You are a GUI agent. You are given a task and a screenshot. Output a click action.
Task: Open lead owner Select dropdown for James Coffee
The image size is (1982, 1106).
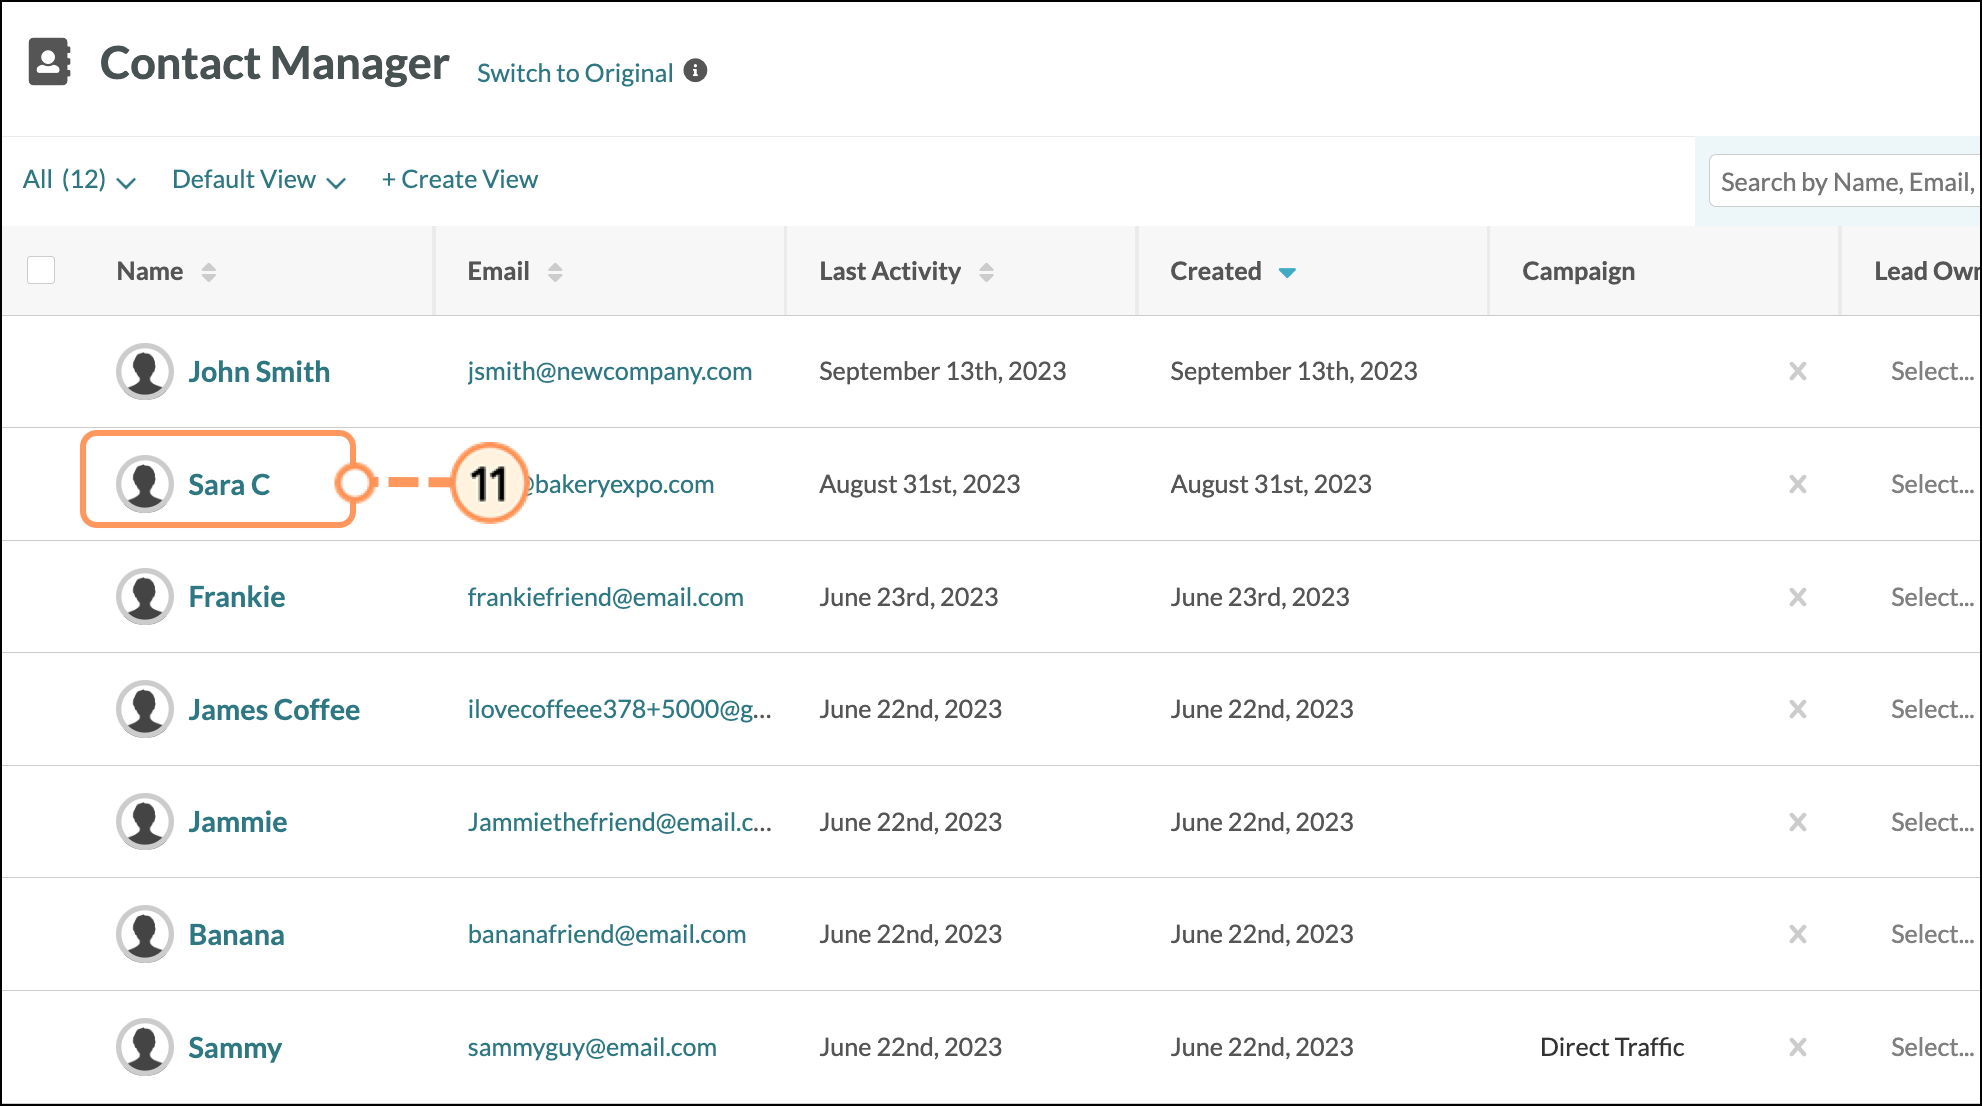pos(1931,709)
